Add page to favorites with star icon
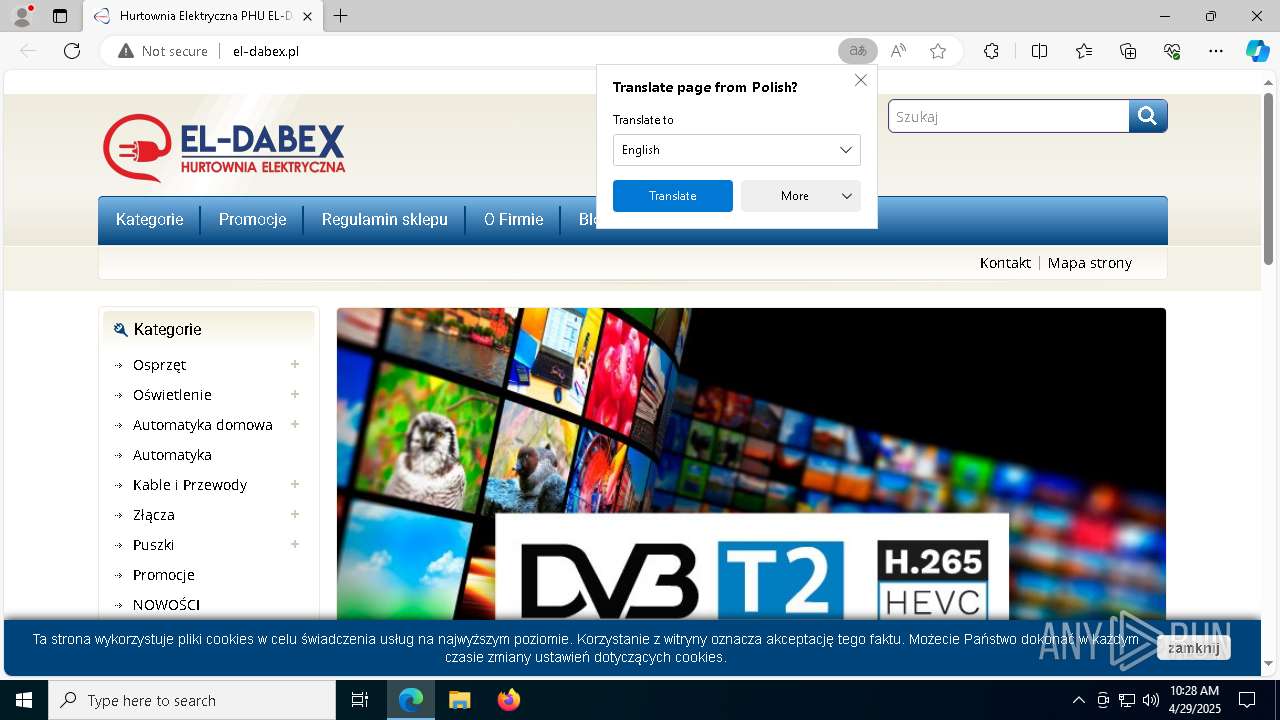The height and width of the screenshot is (720, 1280). 937,51
